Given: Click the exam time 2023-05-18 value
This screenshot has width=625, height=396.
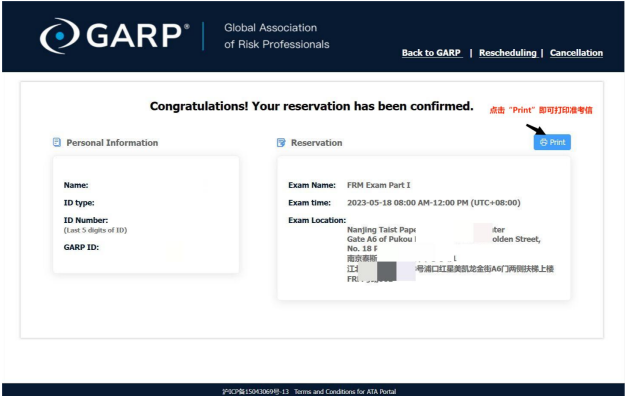Looking at the screenshot, I should coord(434,203).
